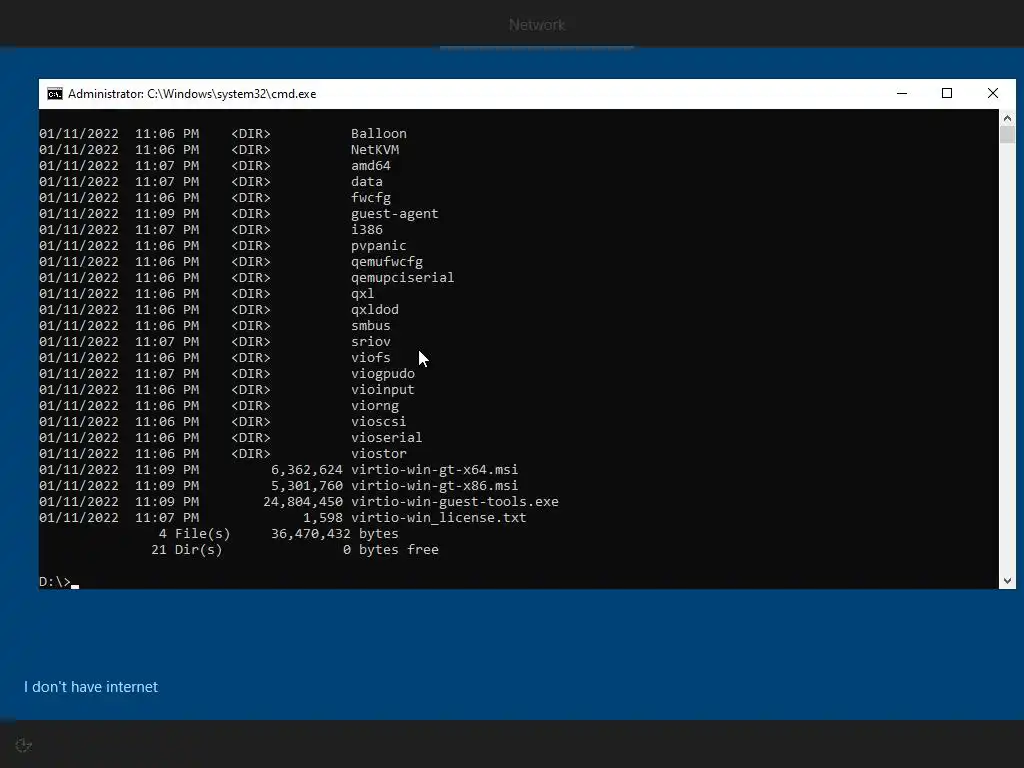
Task: Click the accessibility icon at bottom left
Action: point(24,745)
